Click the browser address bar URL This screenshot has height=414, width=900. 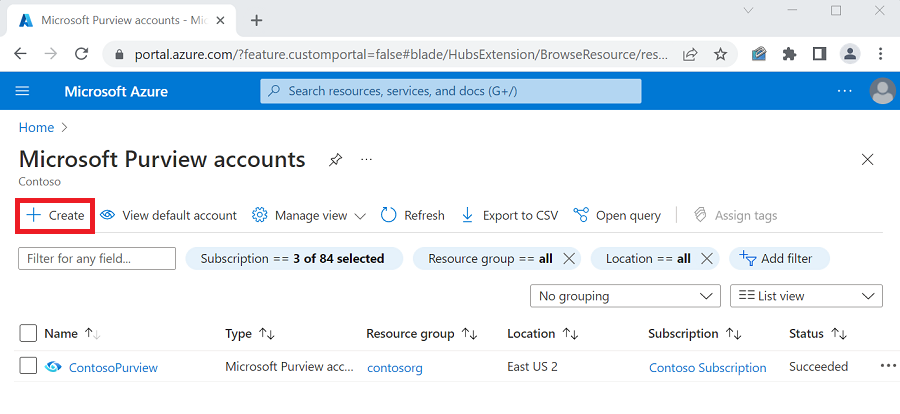point(401,55)
